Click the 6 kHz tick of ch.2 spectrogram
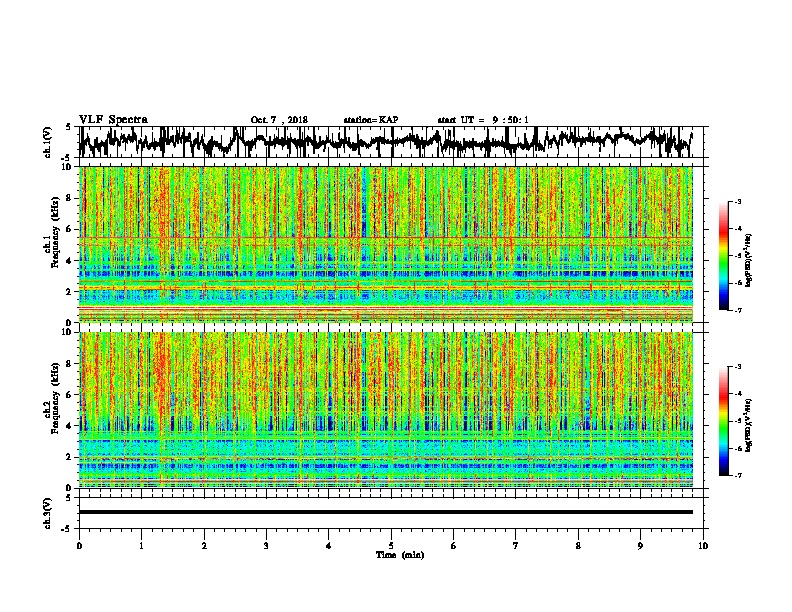Viewport: 792px width, 612px height. [x=70, y=395]
